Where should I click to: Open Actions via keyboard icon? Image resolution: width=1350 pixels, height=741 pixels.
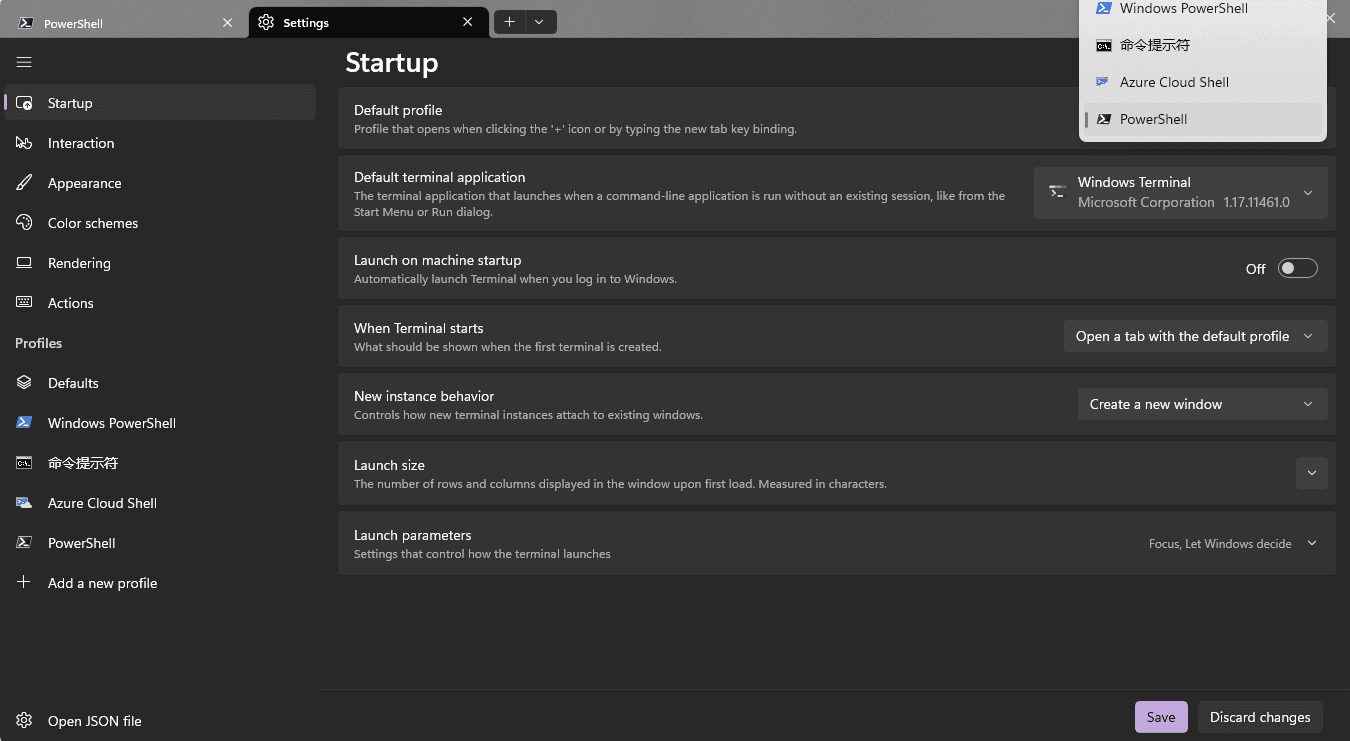click(24, 303)
